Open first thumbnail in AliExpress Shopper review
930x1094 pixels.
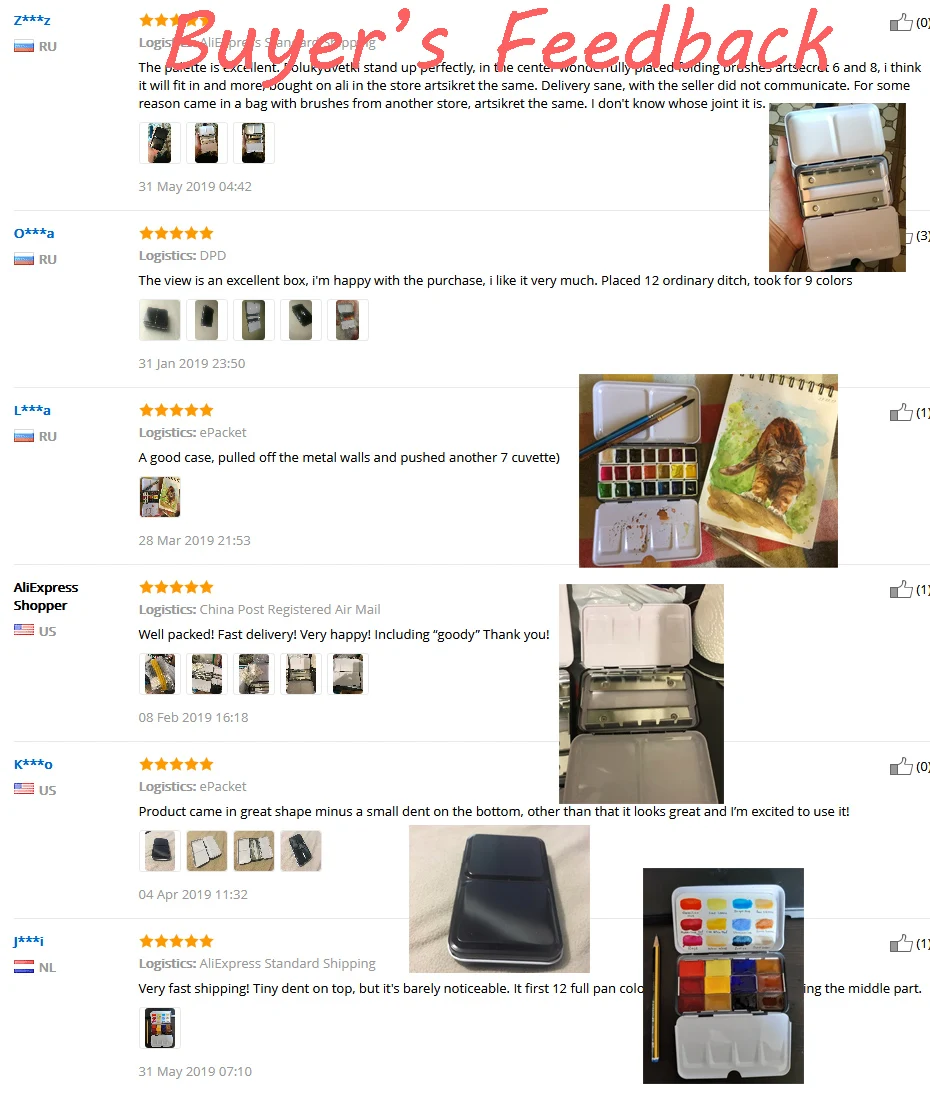coord(160,674)
